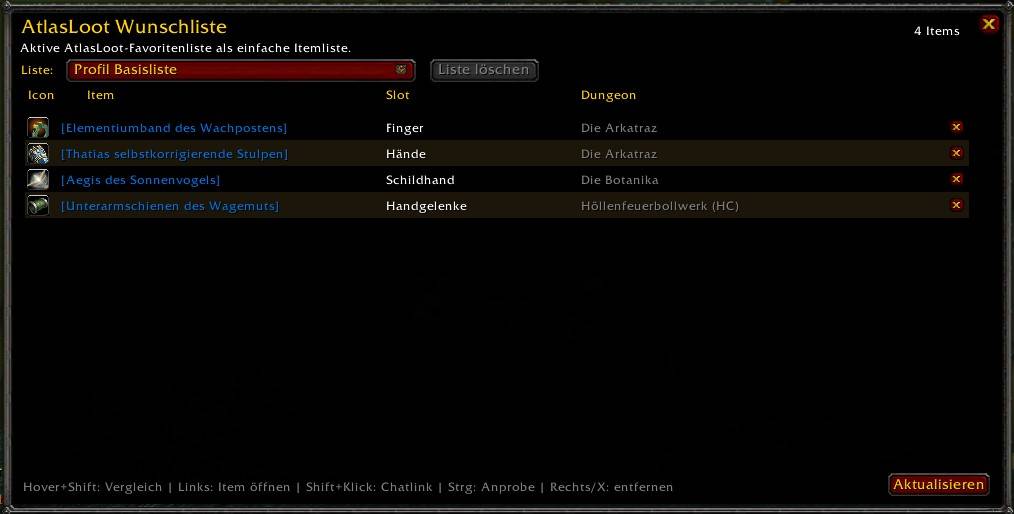This screenshot has height=514, width=1014.
Task: Remove Thatias selbstkorrigierende Stulpen via red X
Action: click(956, 153)
